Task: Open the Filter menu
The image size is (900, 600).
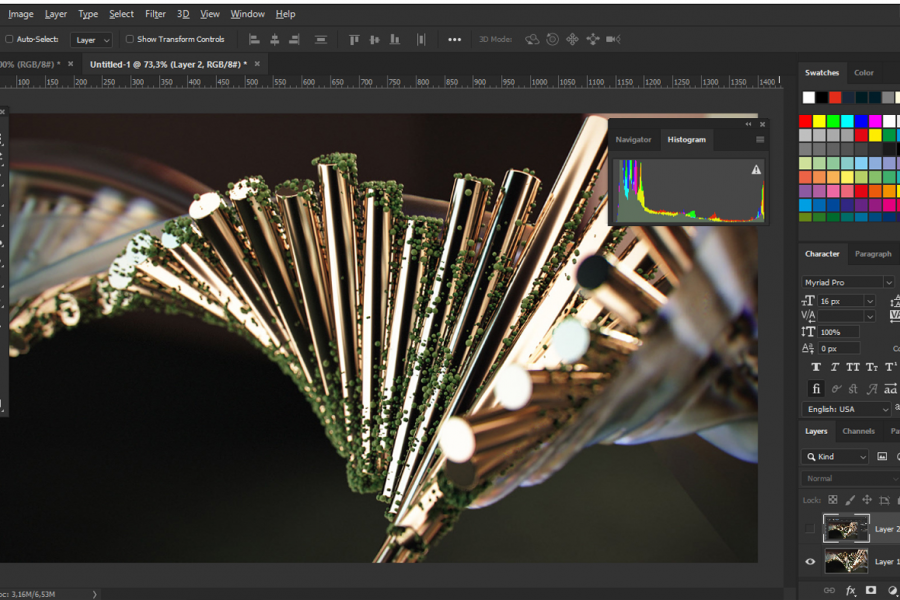Action: pyautogui.click(x=155, y=14)
